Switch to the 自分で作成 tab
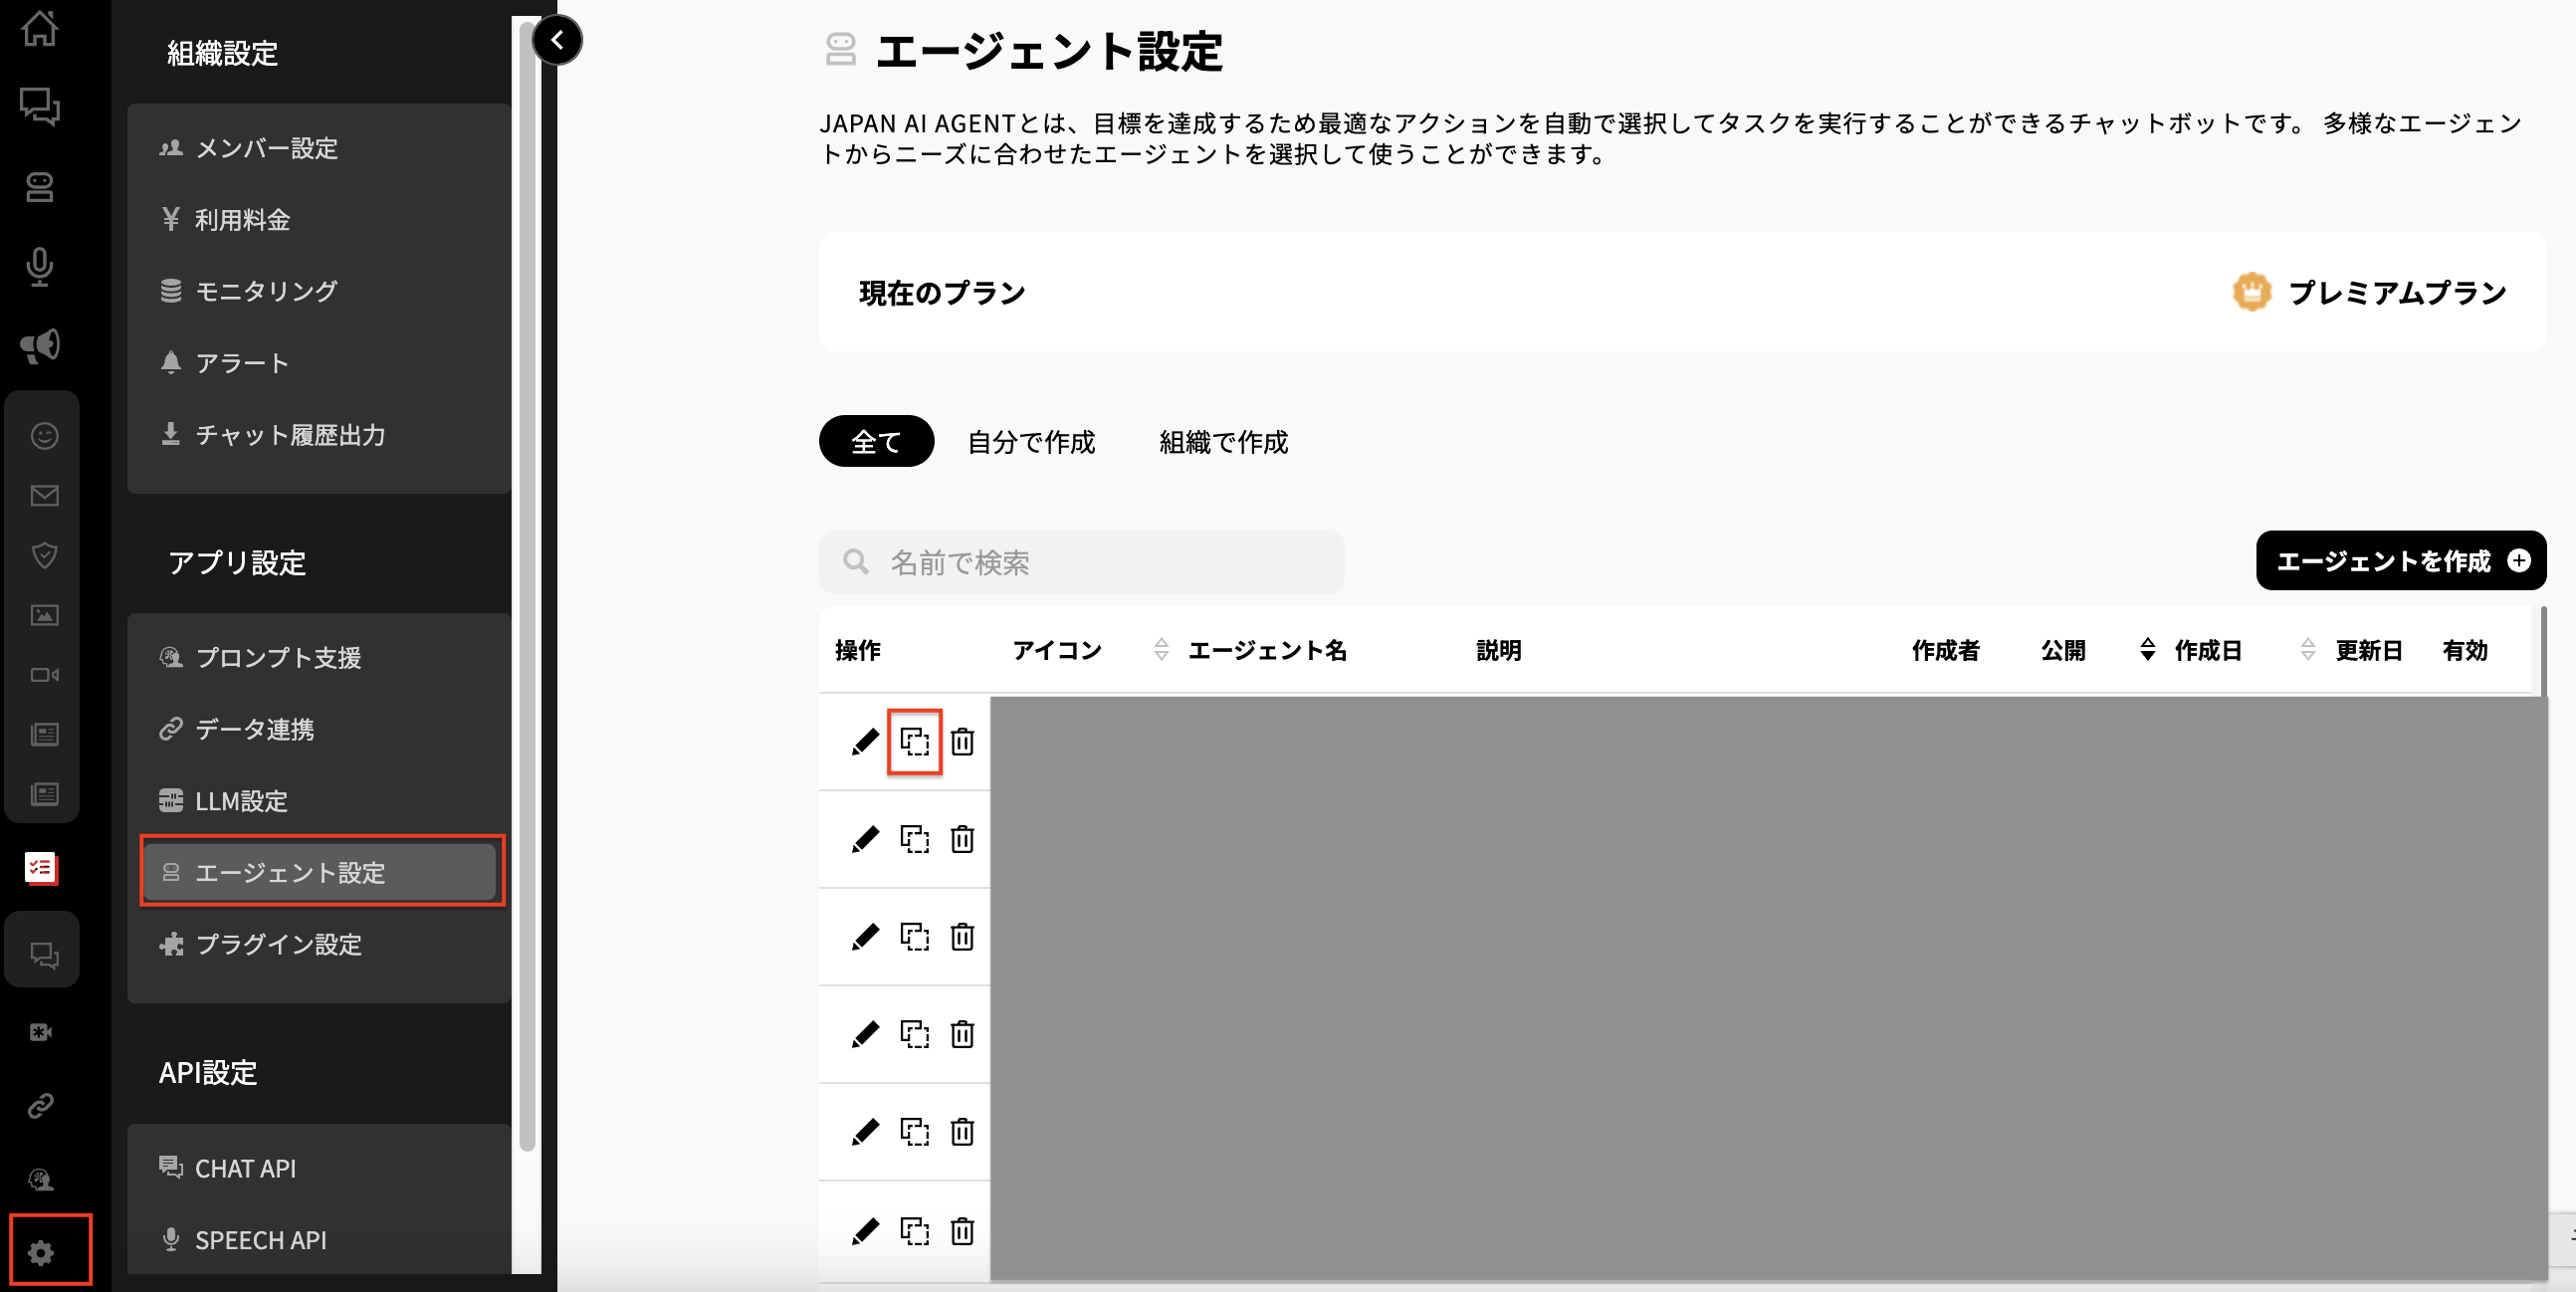Viewport: 2576px width, 1292px height. click(1032, 442)
